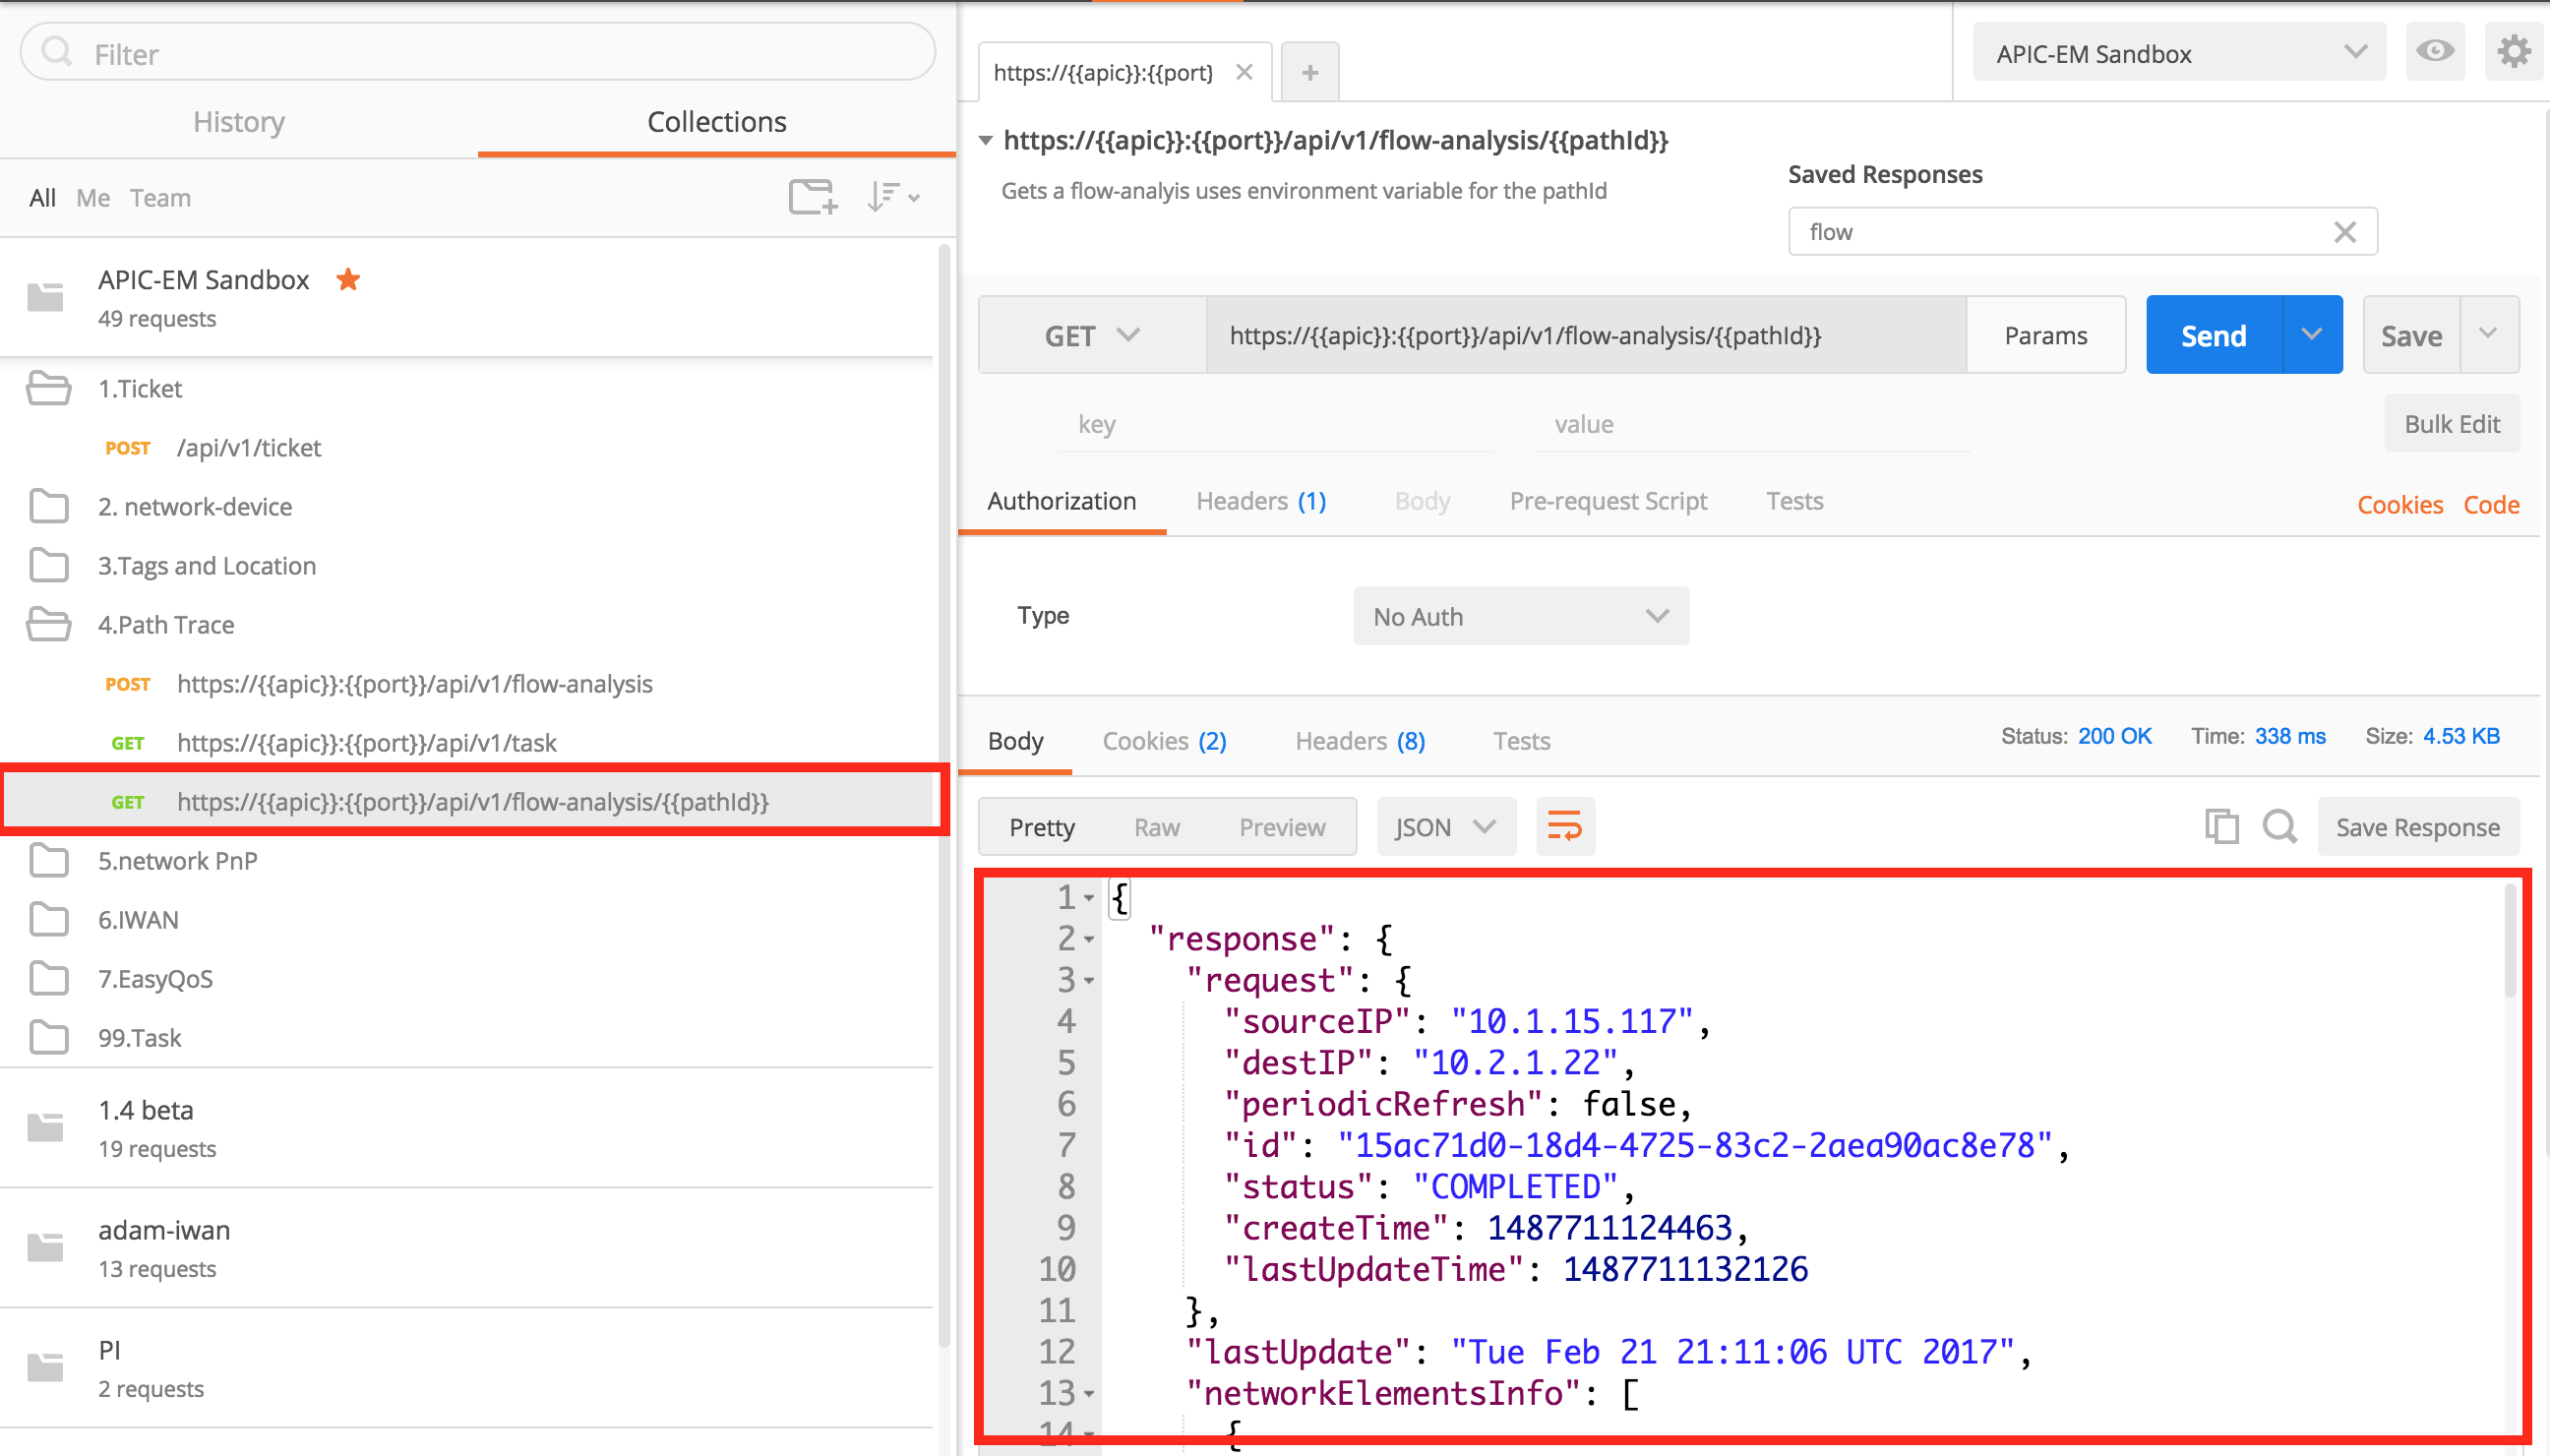
Task: Open the GET method dropdown
Action: tap(1091, 335)
